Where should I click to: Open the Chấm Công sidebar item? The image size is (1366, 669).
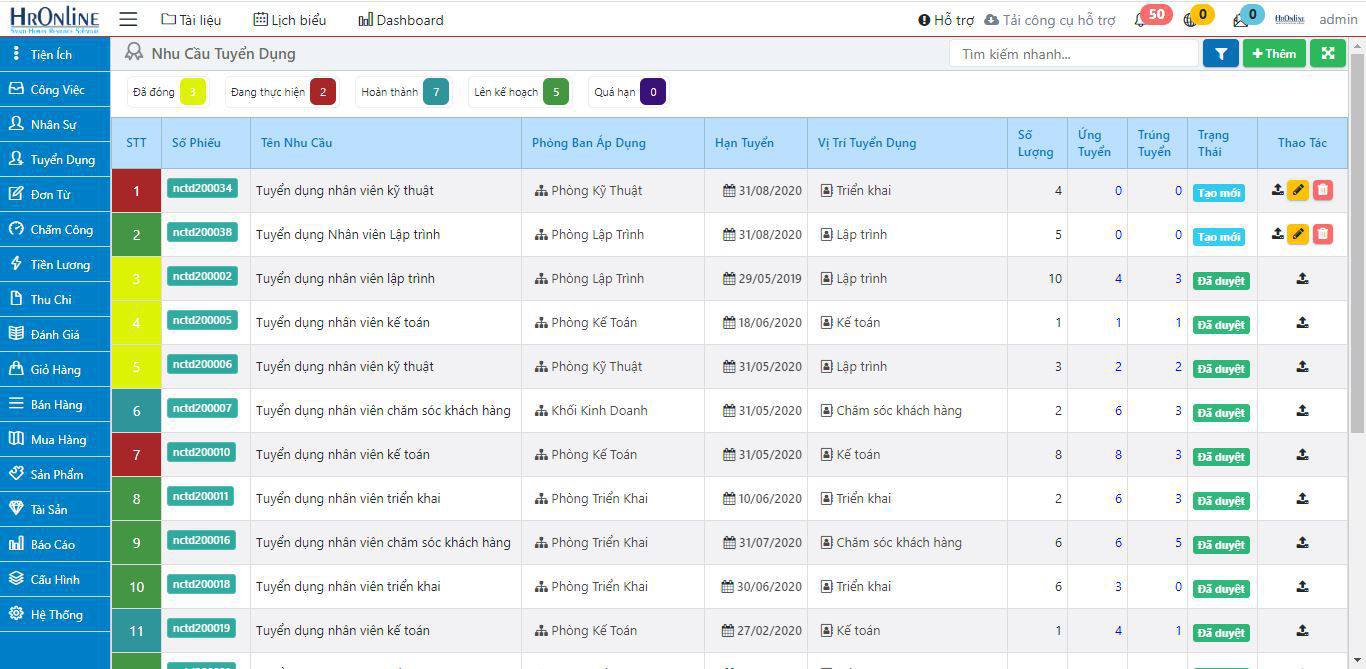55,229
